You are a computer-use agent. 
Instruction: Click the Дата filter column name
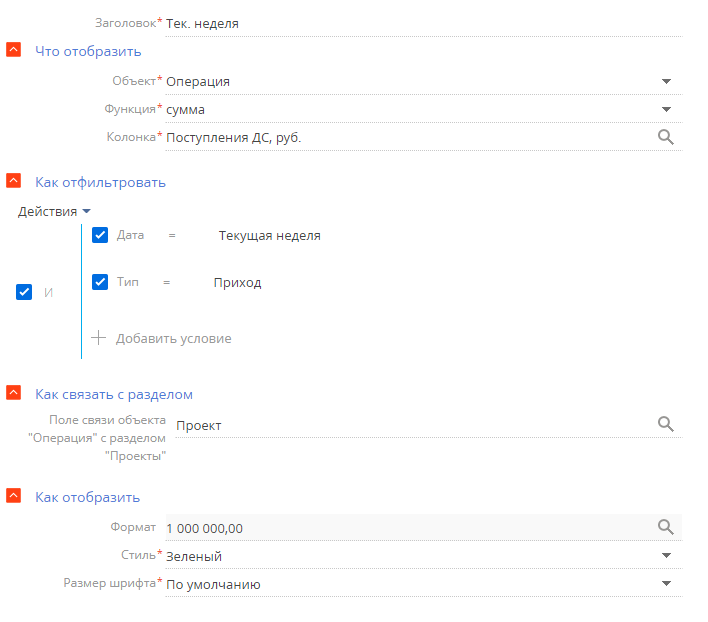(130, 235)
